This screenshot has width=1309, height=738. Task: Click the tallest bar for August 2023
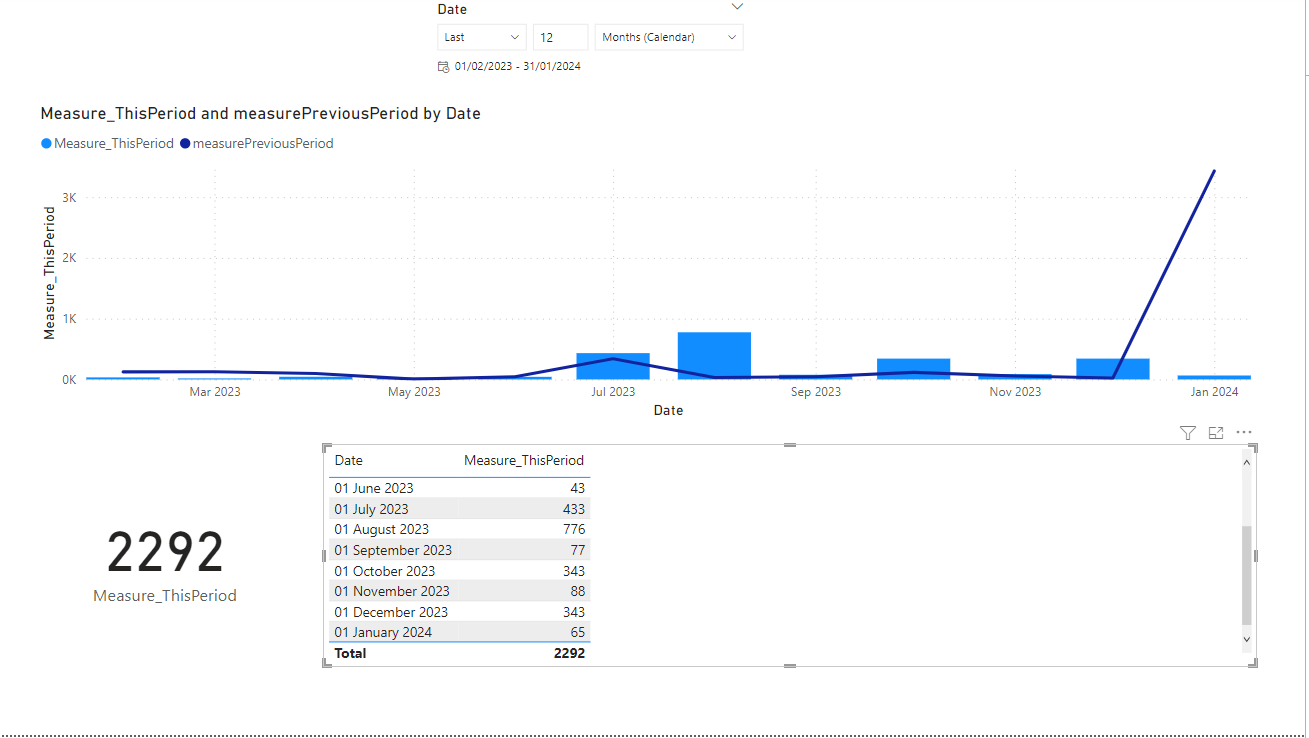(714, 356)
